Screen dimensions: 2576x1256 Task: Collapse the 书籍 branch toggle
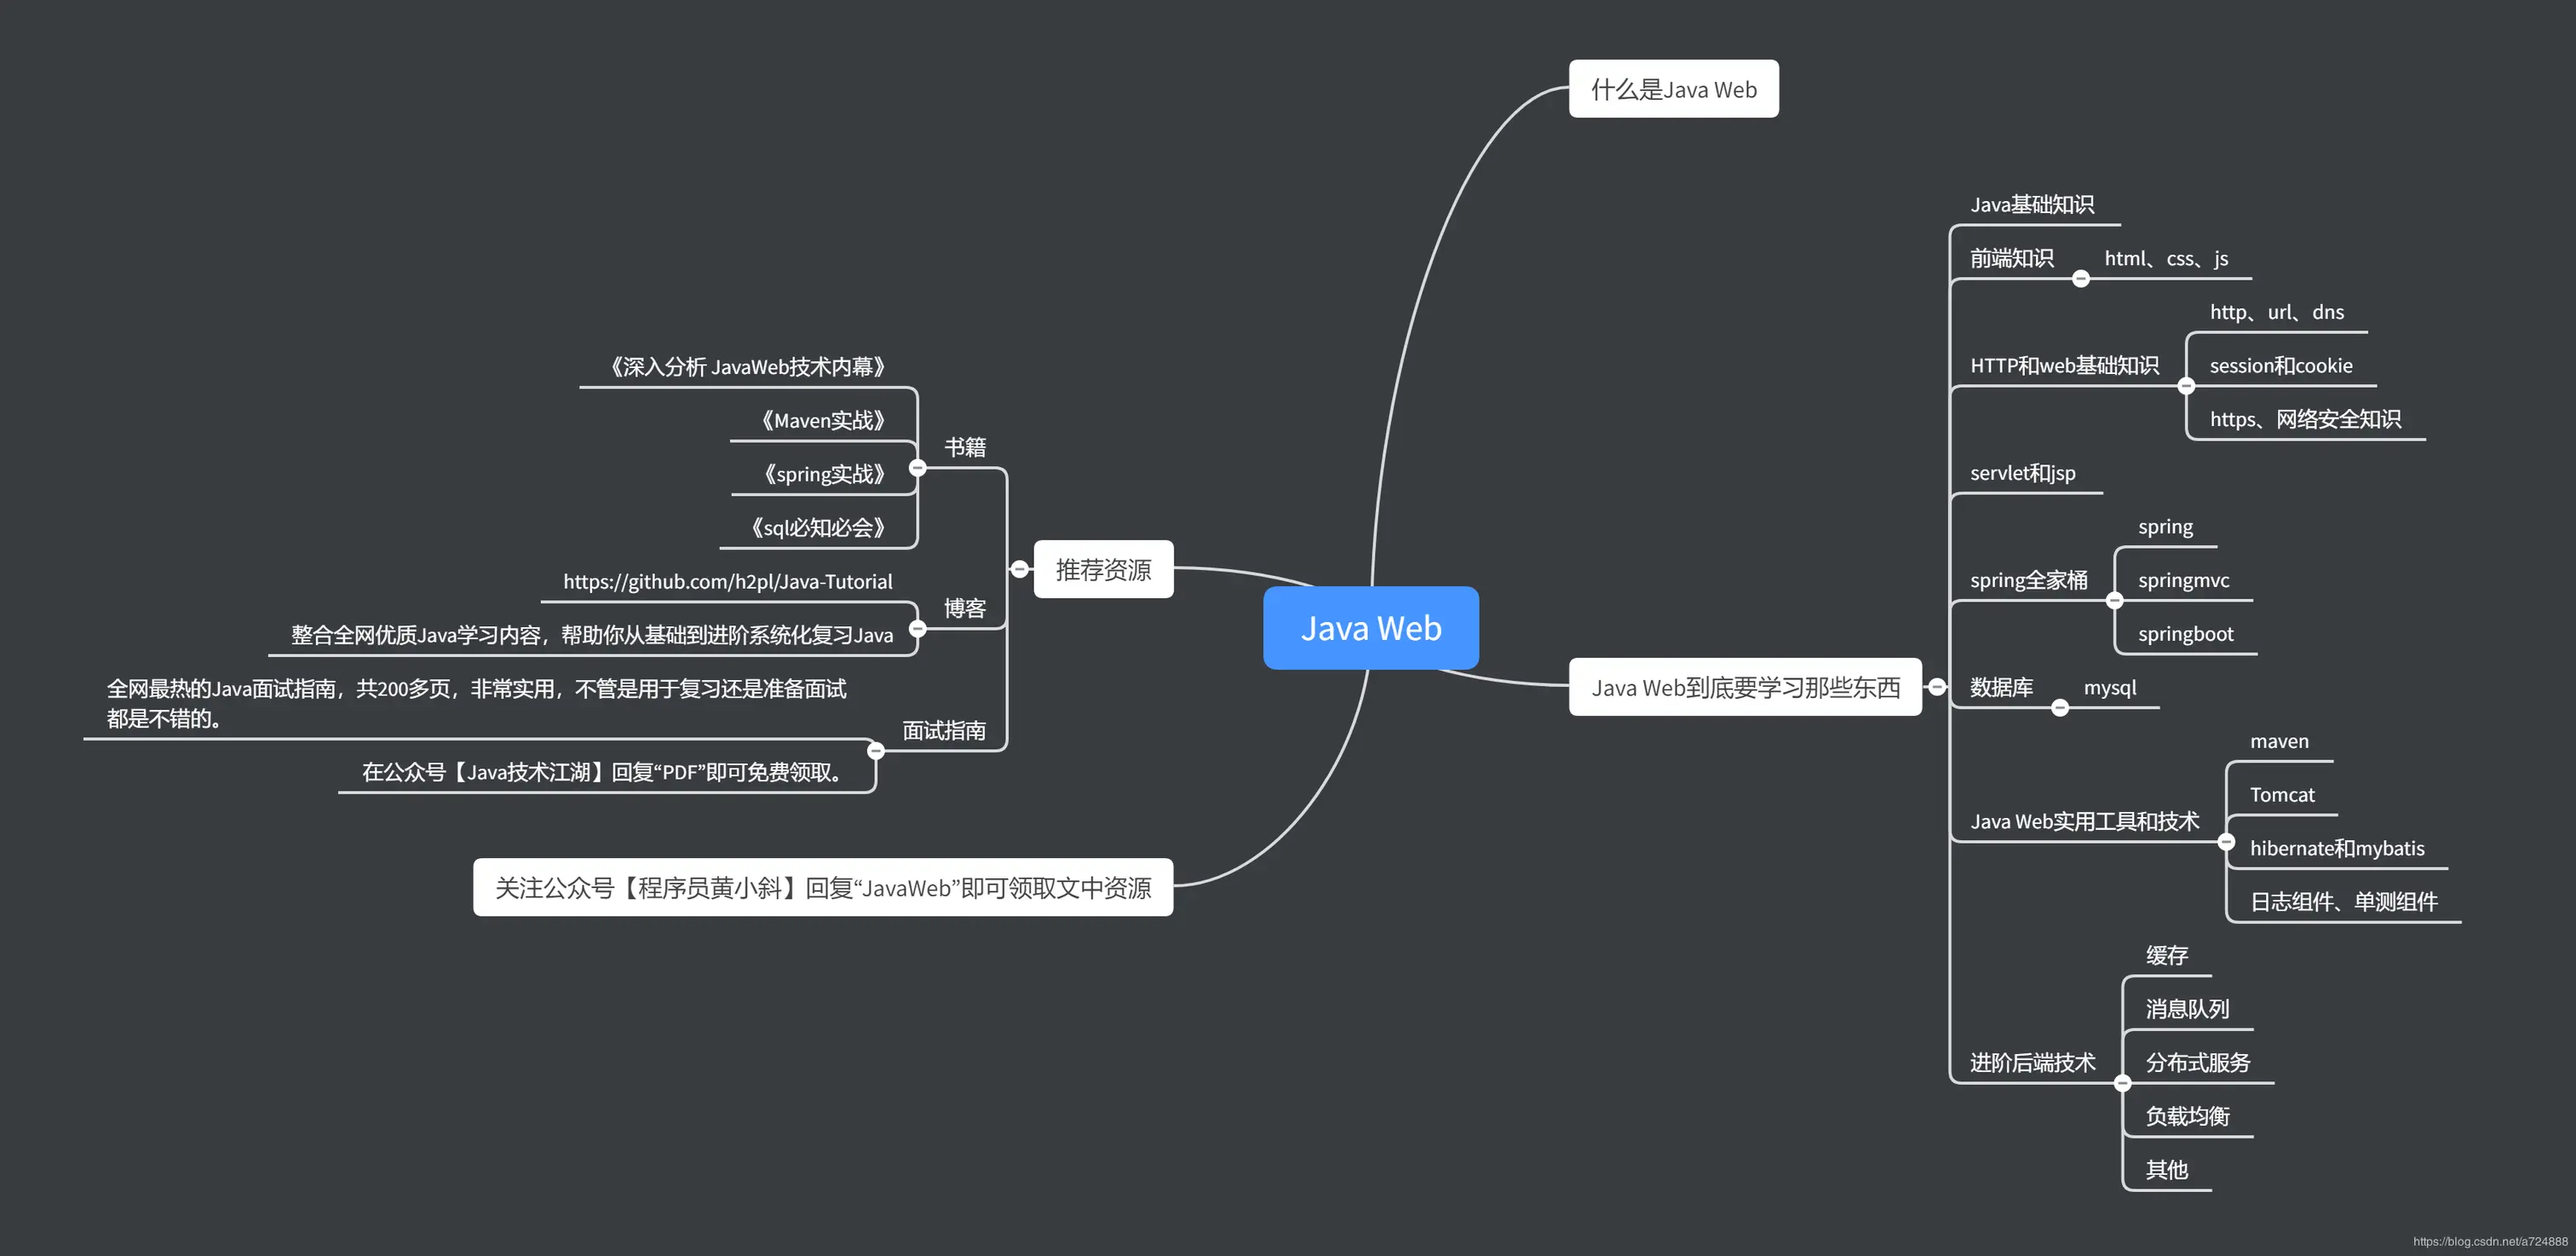pyautogui.click(x=917, y=467)
